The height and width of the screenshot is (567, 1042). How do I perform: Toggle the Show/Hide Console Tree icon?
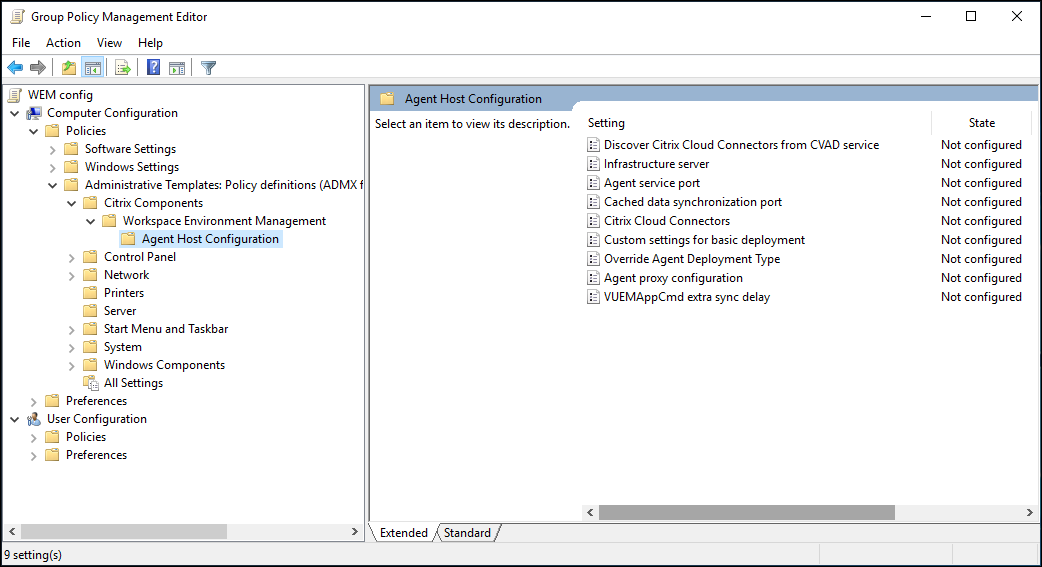pos(93,68)
